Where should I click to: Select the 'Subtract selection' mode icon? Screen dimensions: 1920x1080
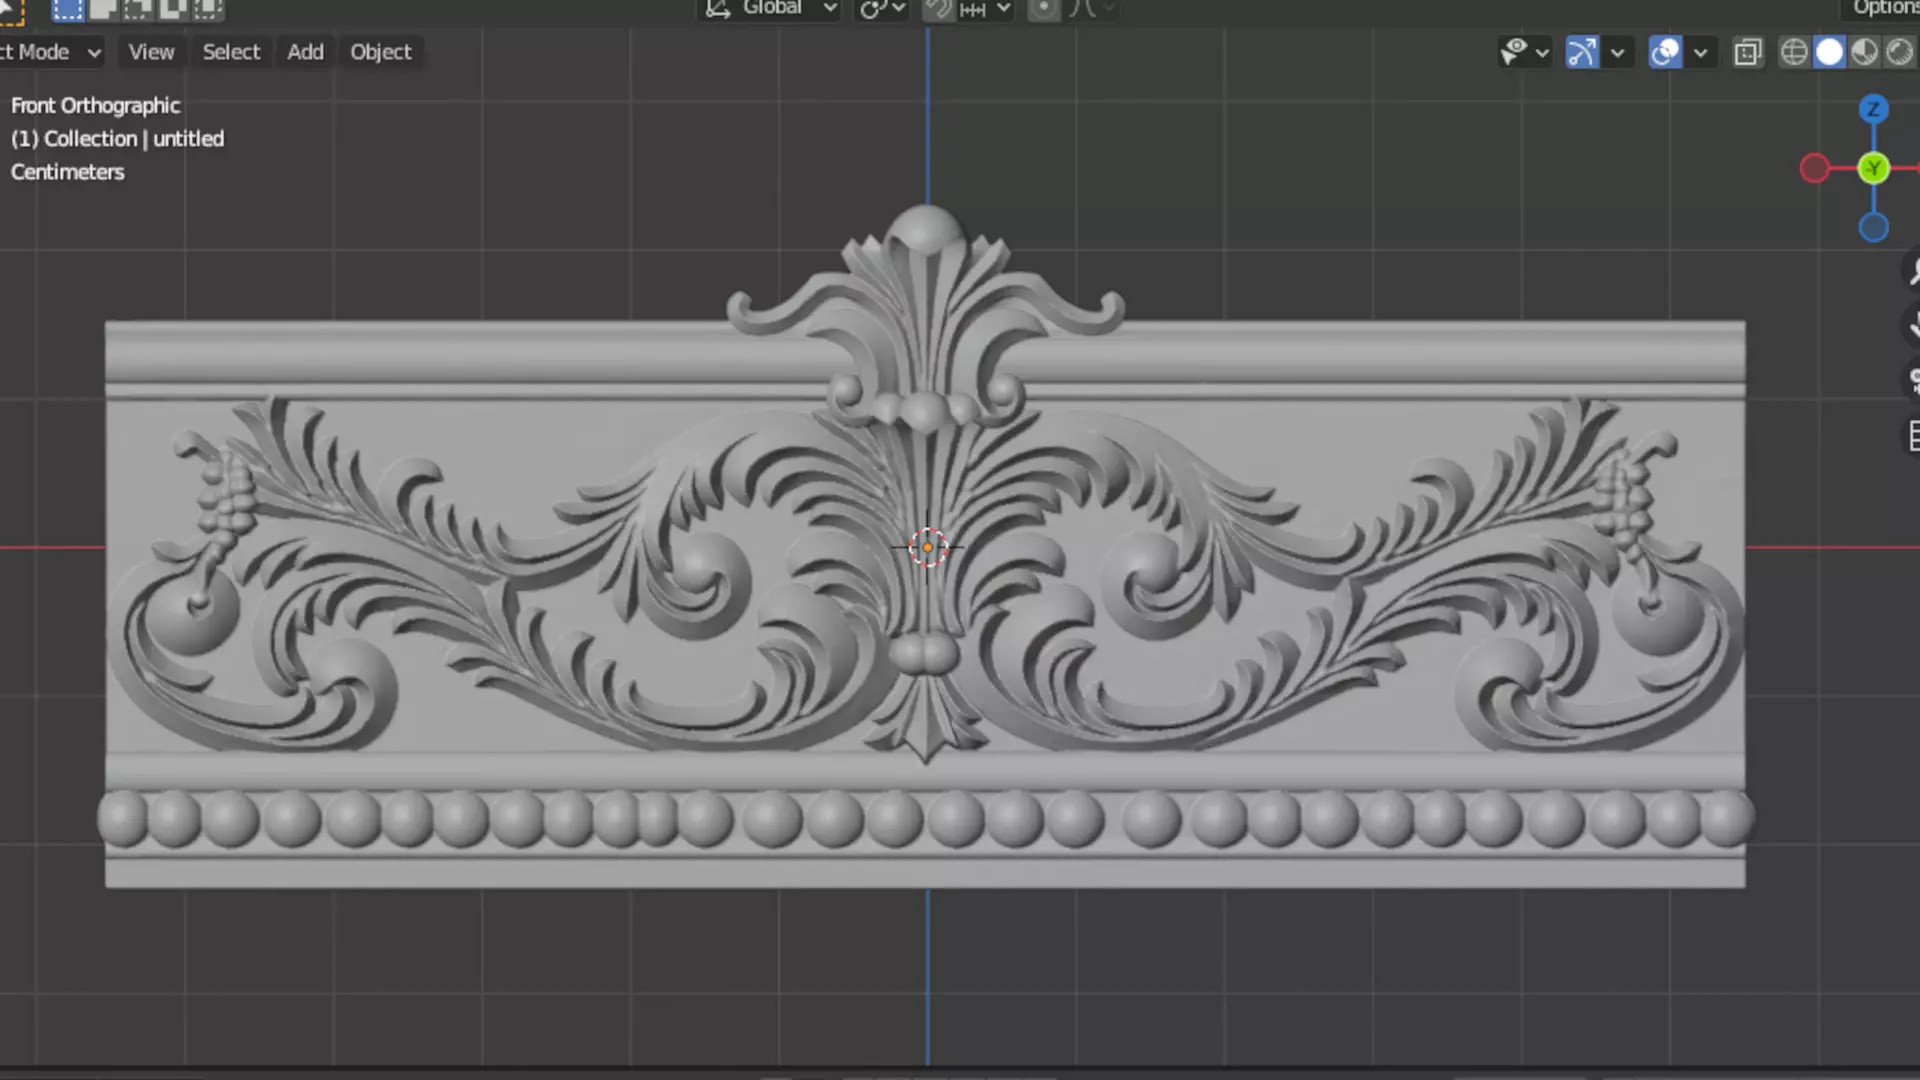point(138,9)
